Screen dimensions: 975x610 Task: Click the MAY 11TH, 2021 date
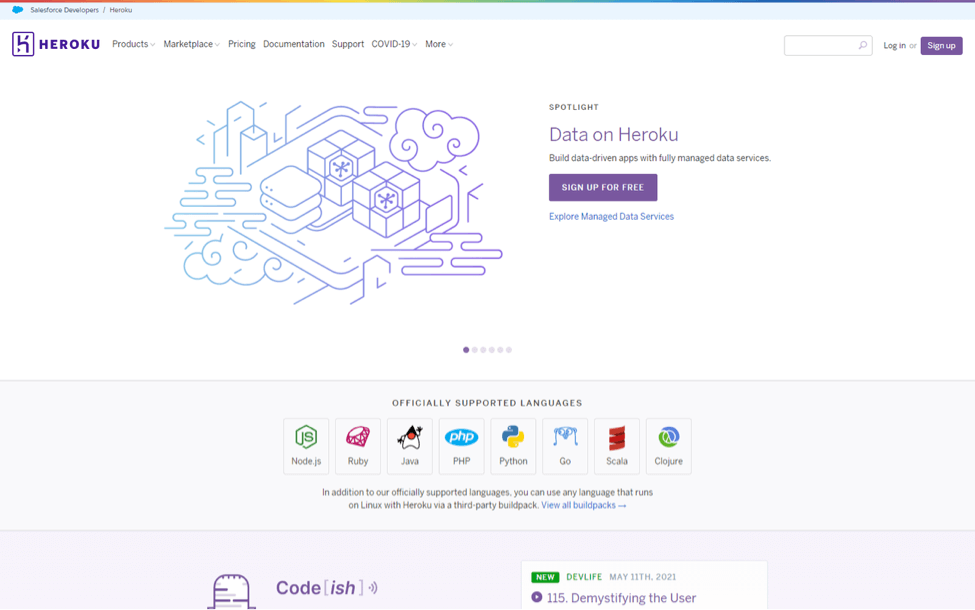642,577
